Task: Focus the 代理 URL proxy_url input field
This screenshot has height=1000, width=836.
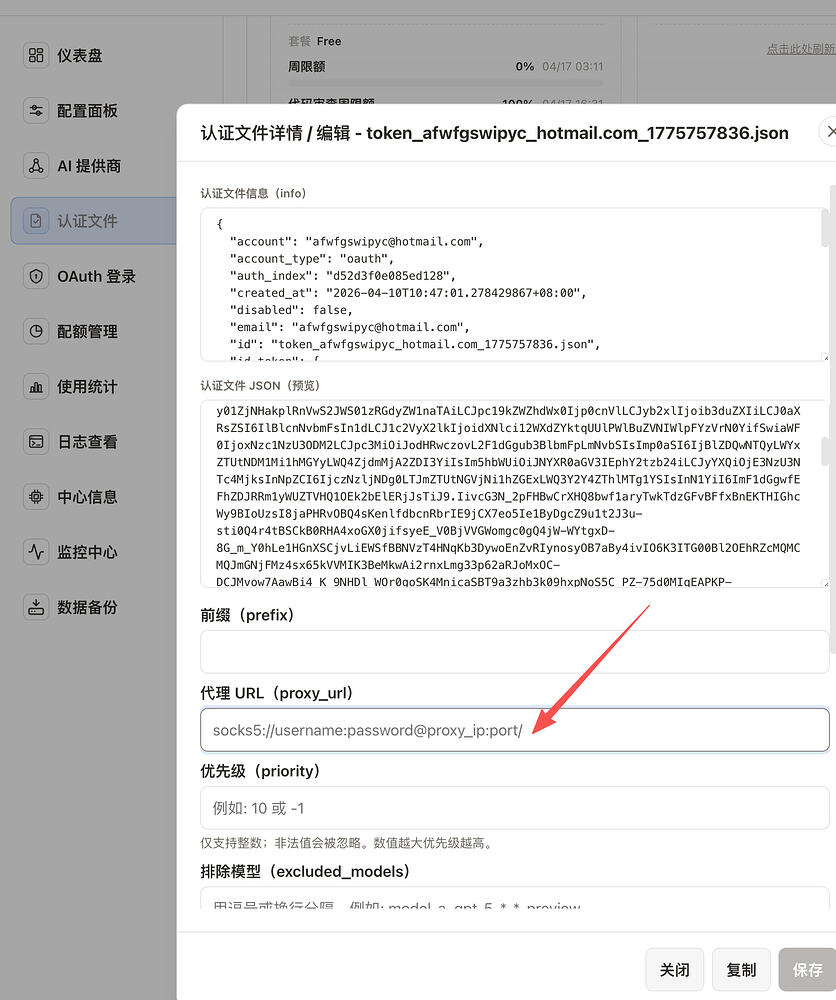Action: coord(515,730)
